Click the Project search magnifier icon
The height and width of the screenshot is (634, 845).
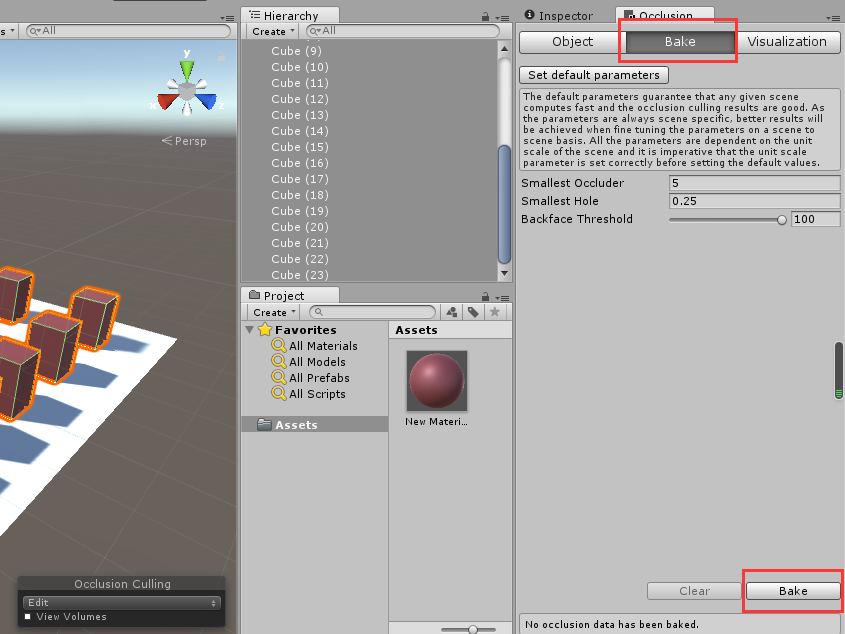(318, 312)
